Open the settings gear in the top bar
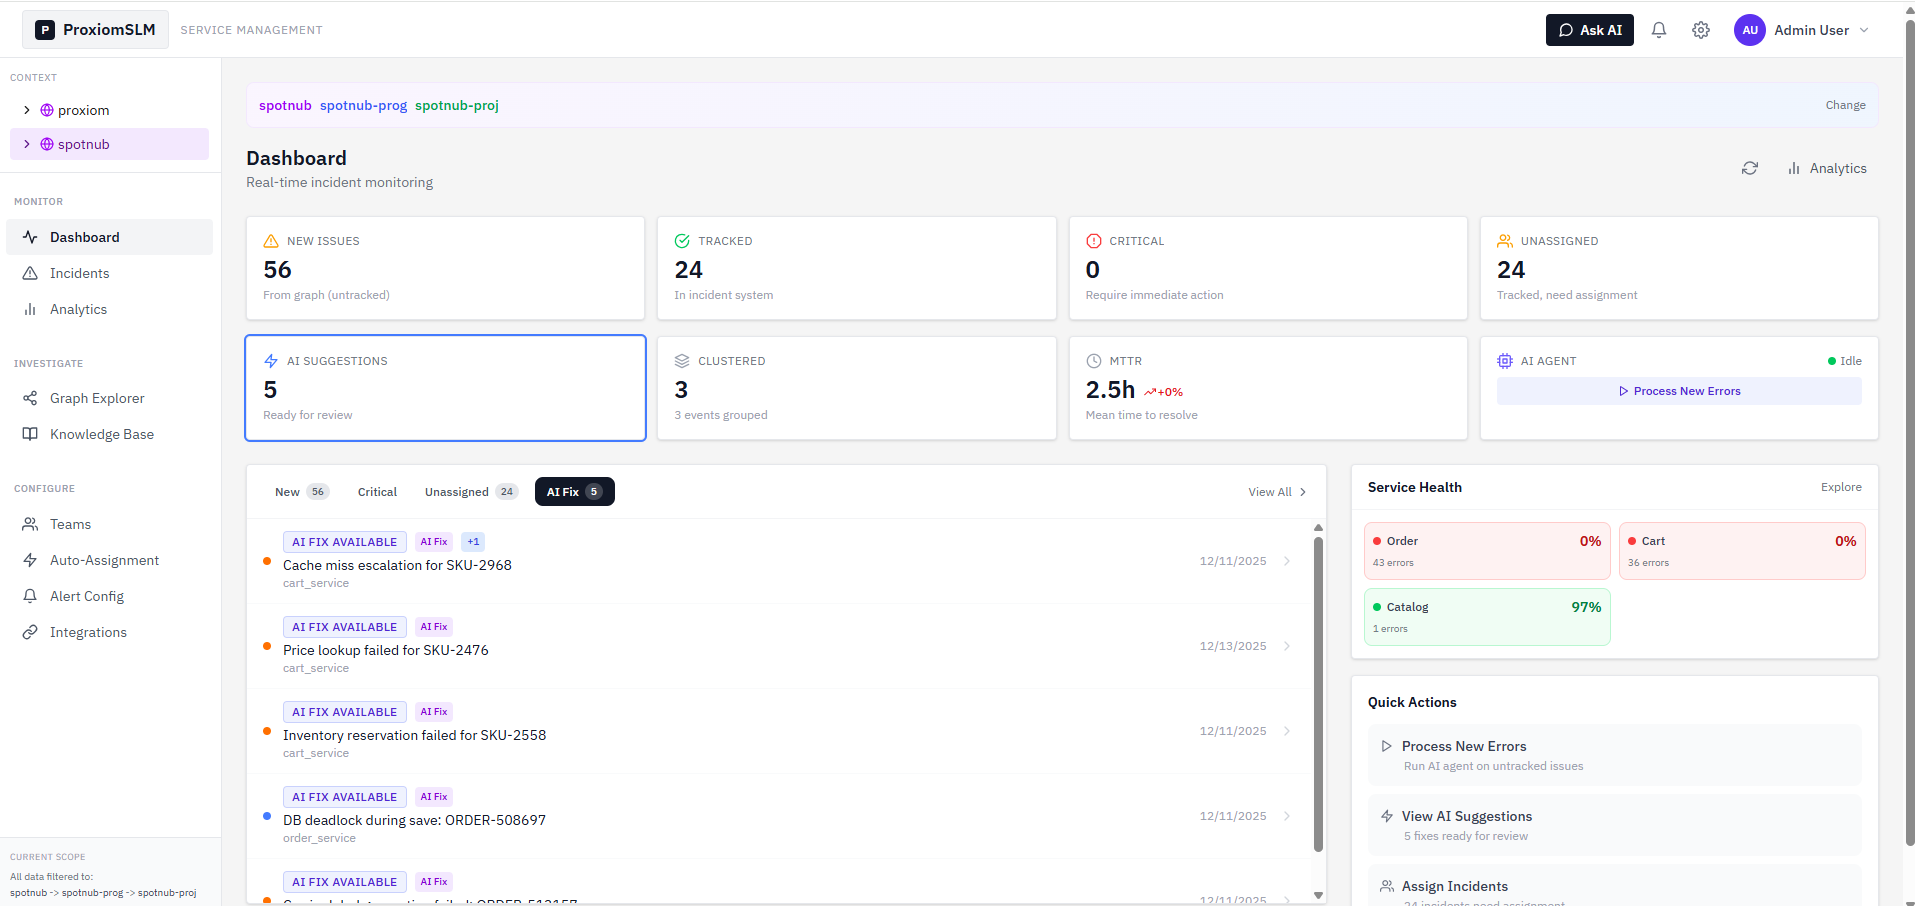The image size is (1915, 906). click(1701, 30)
